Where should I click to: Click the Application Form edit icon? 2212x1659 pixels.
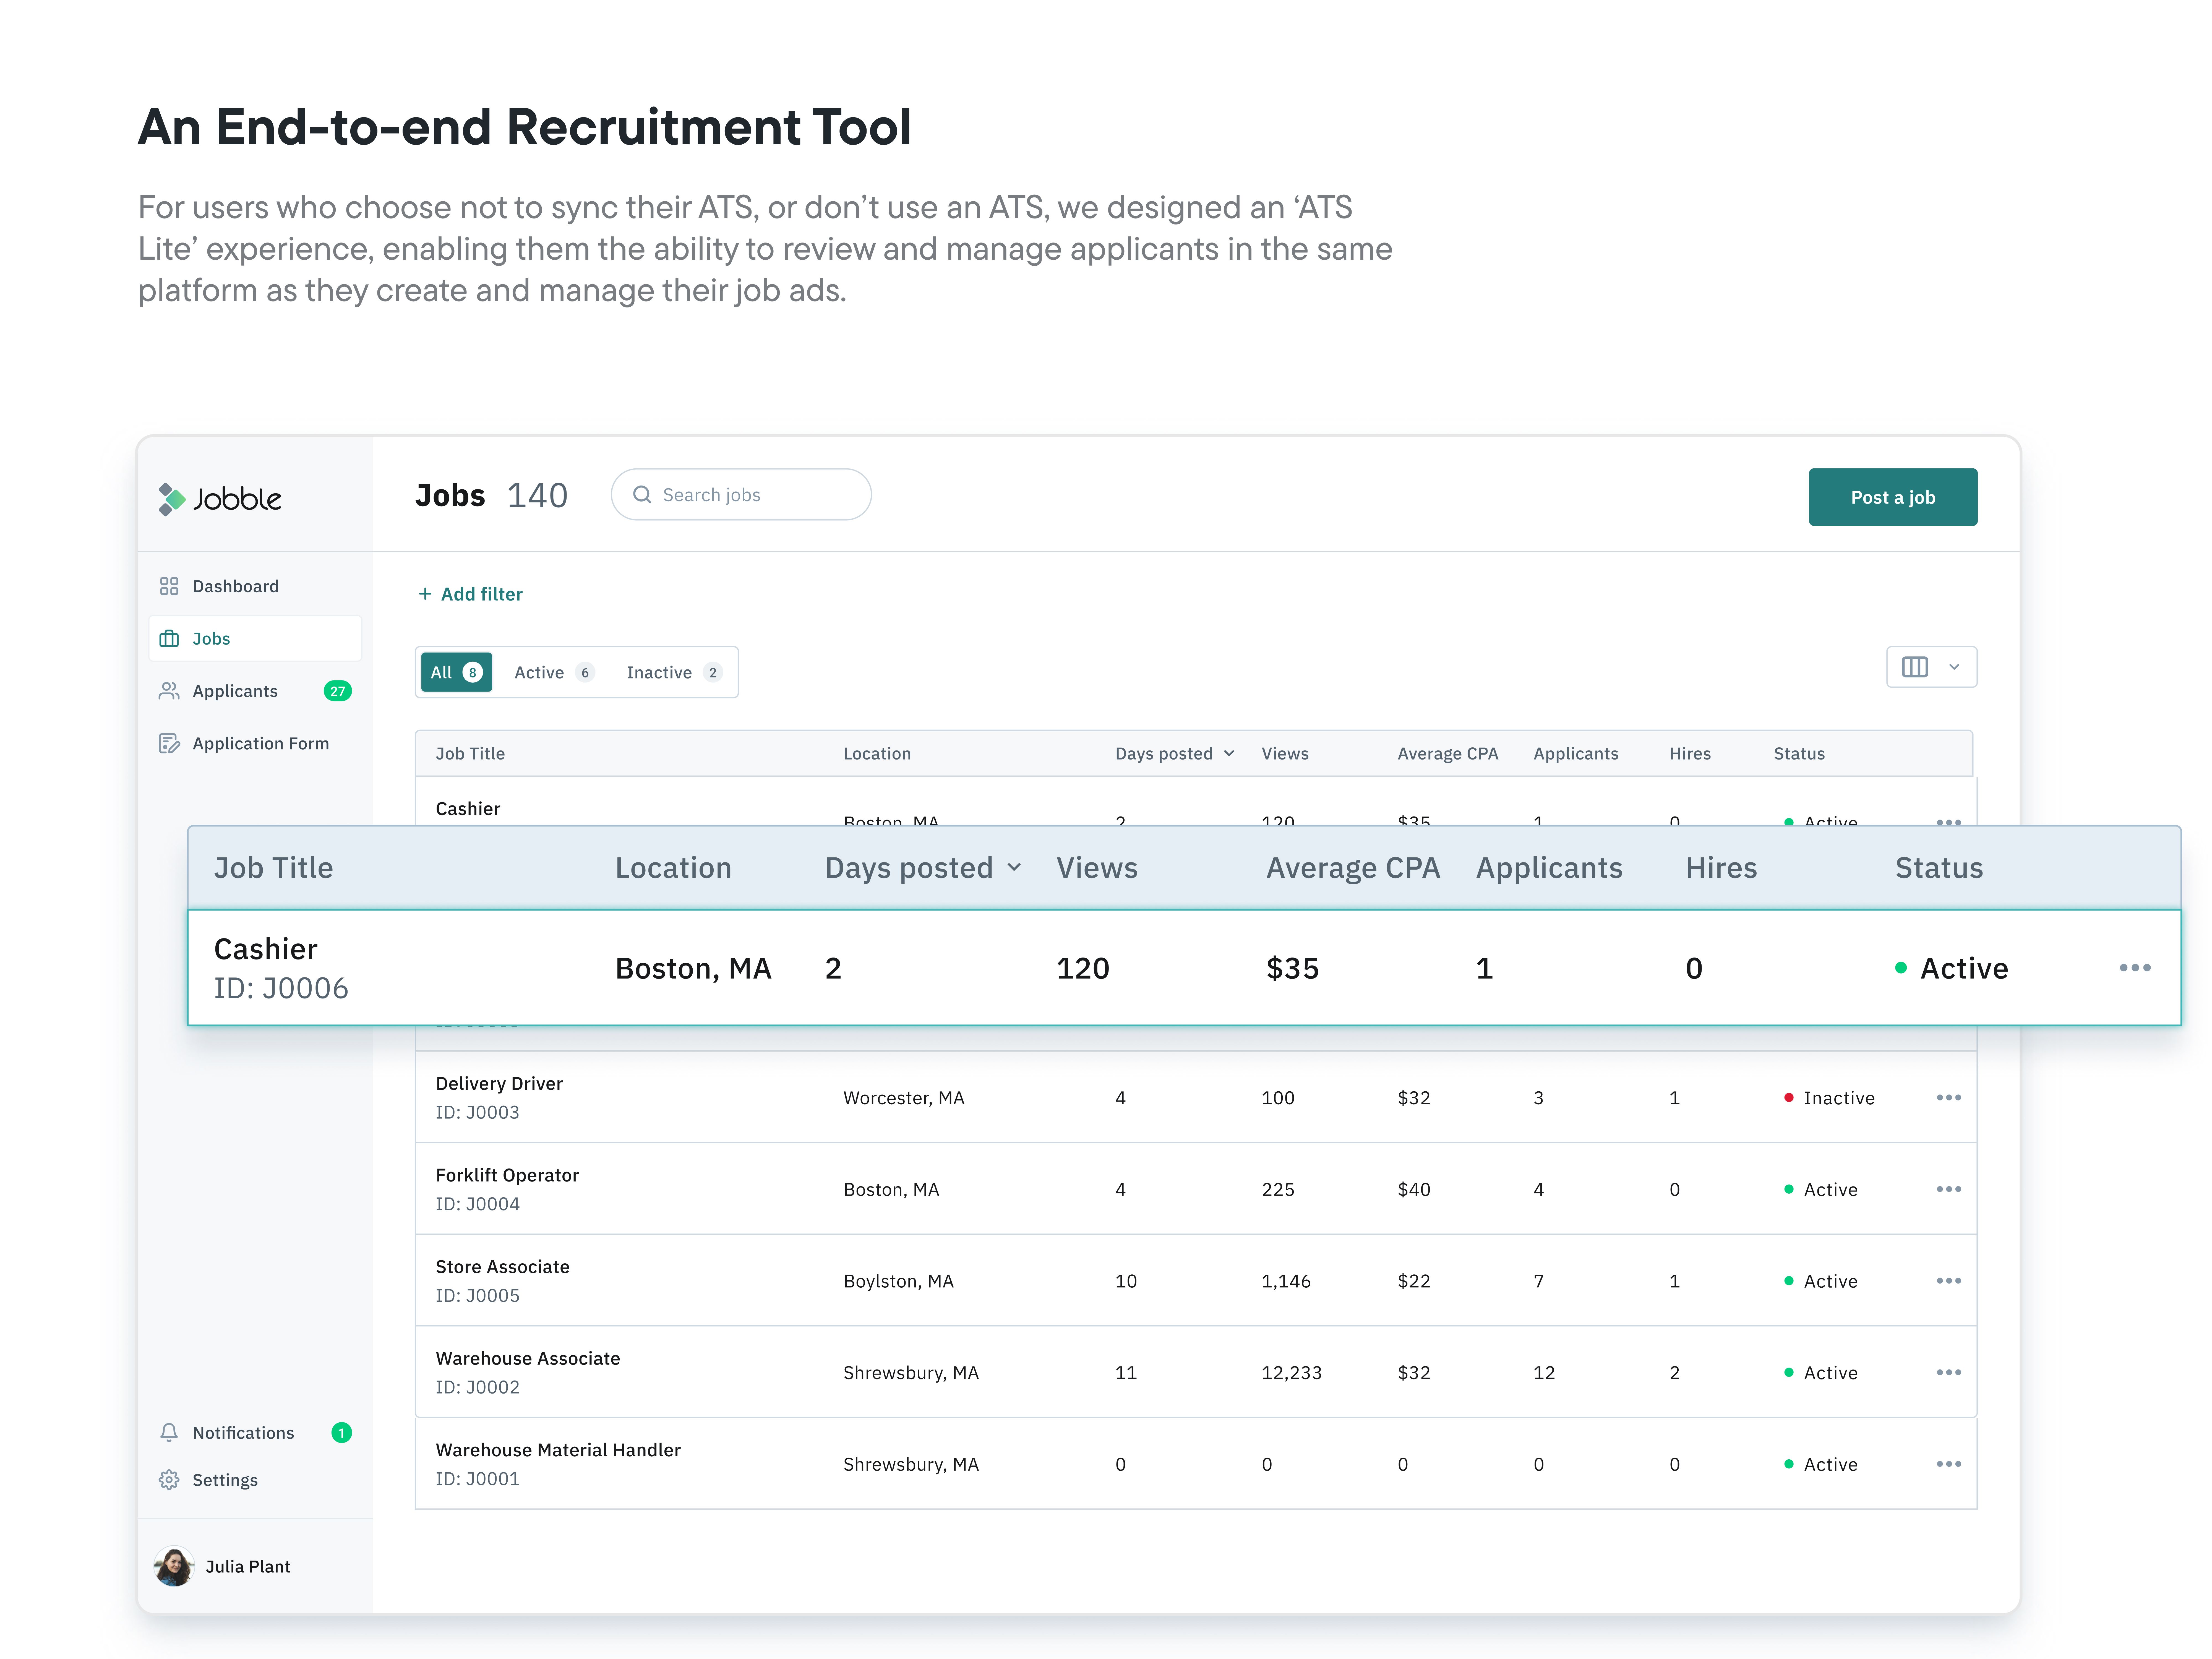click(169, 743)
